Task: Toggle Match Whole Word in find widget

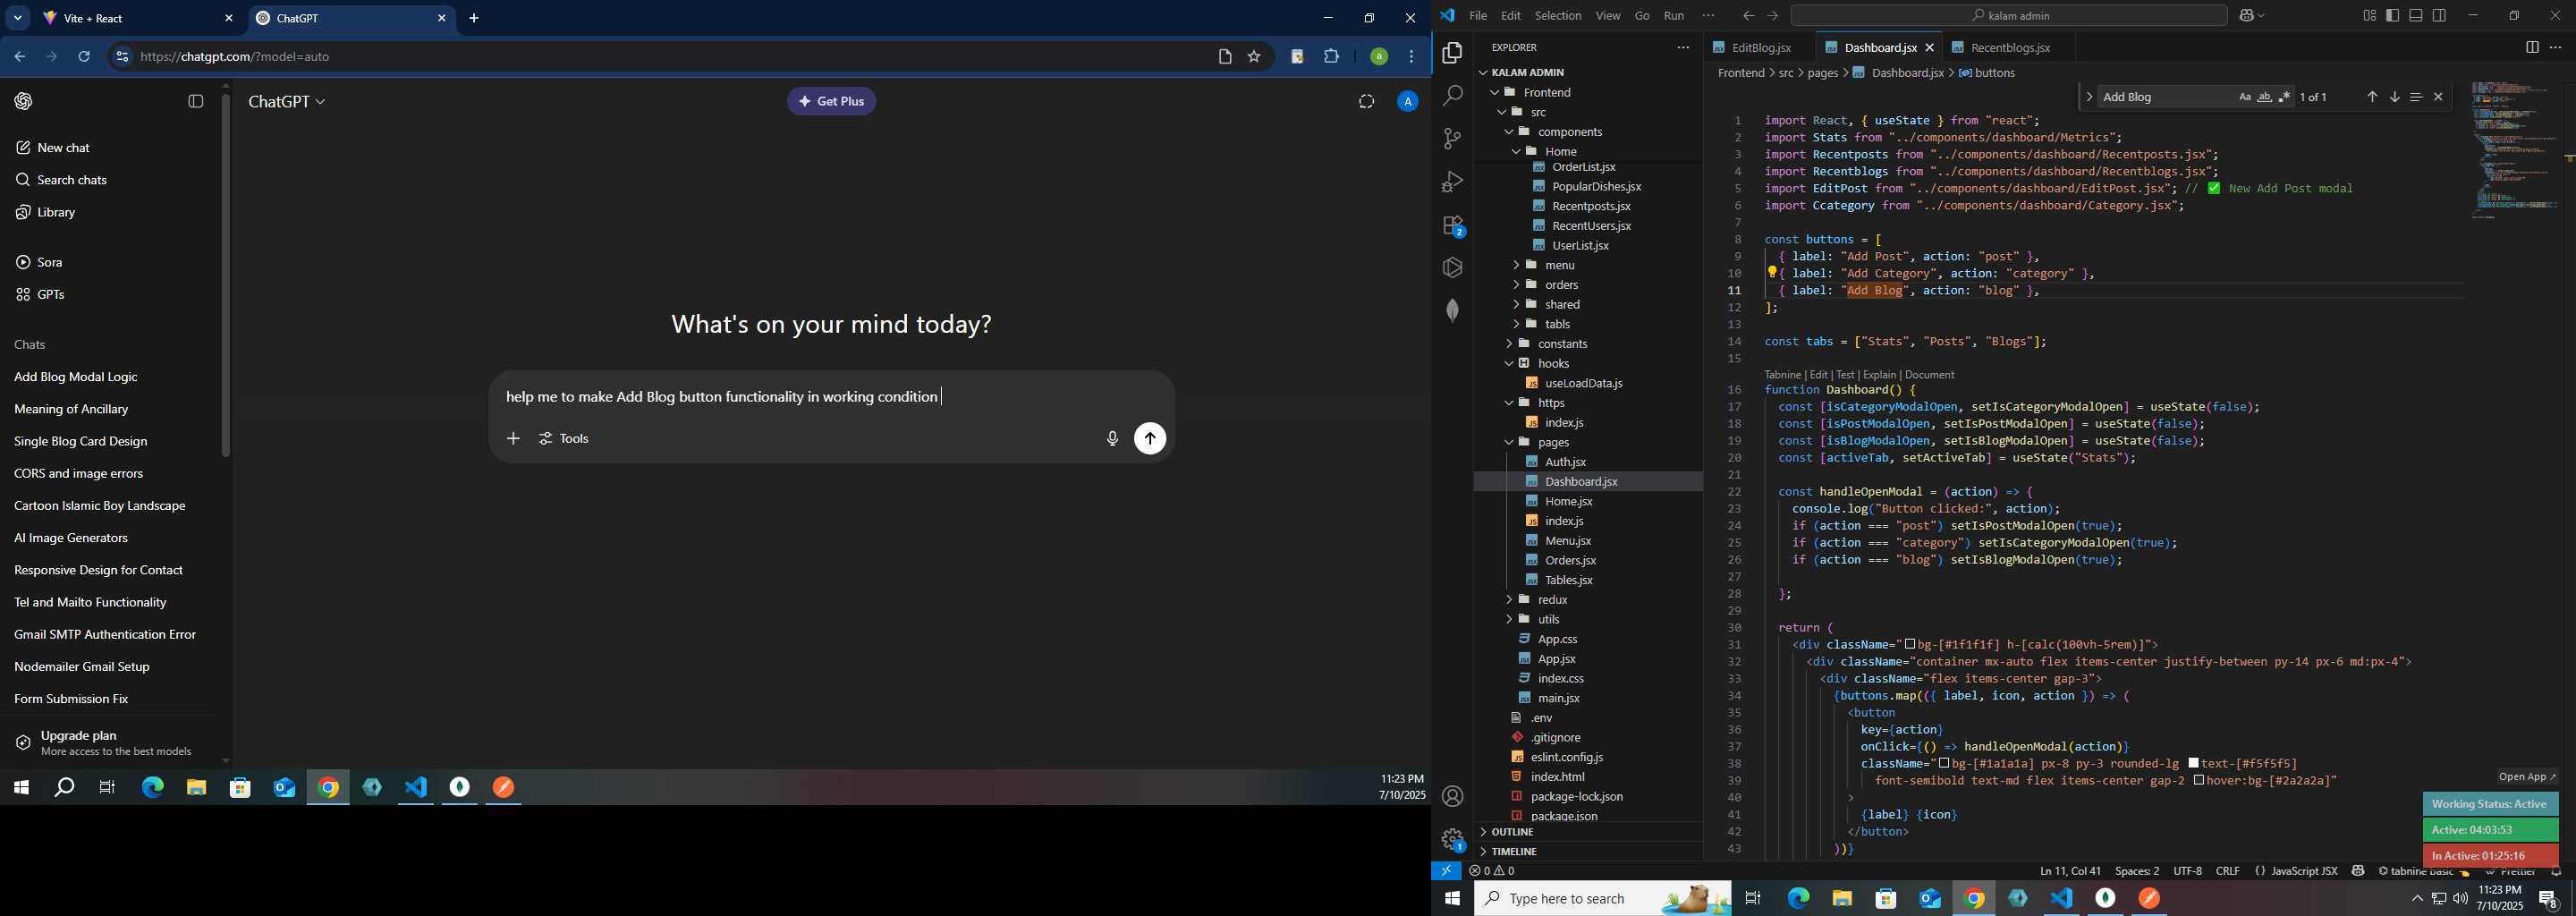Action: click(x=2264, y=97)
